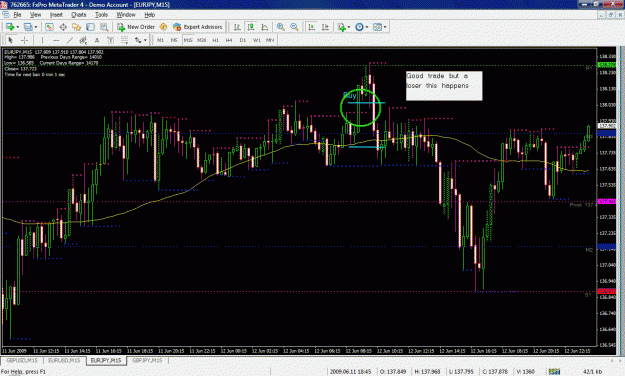Select the EURJPY,M15 chart tab
This screenshot has width=625, height=376.
[106, 360]
